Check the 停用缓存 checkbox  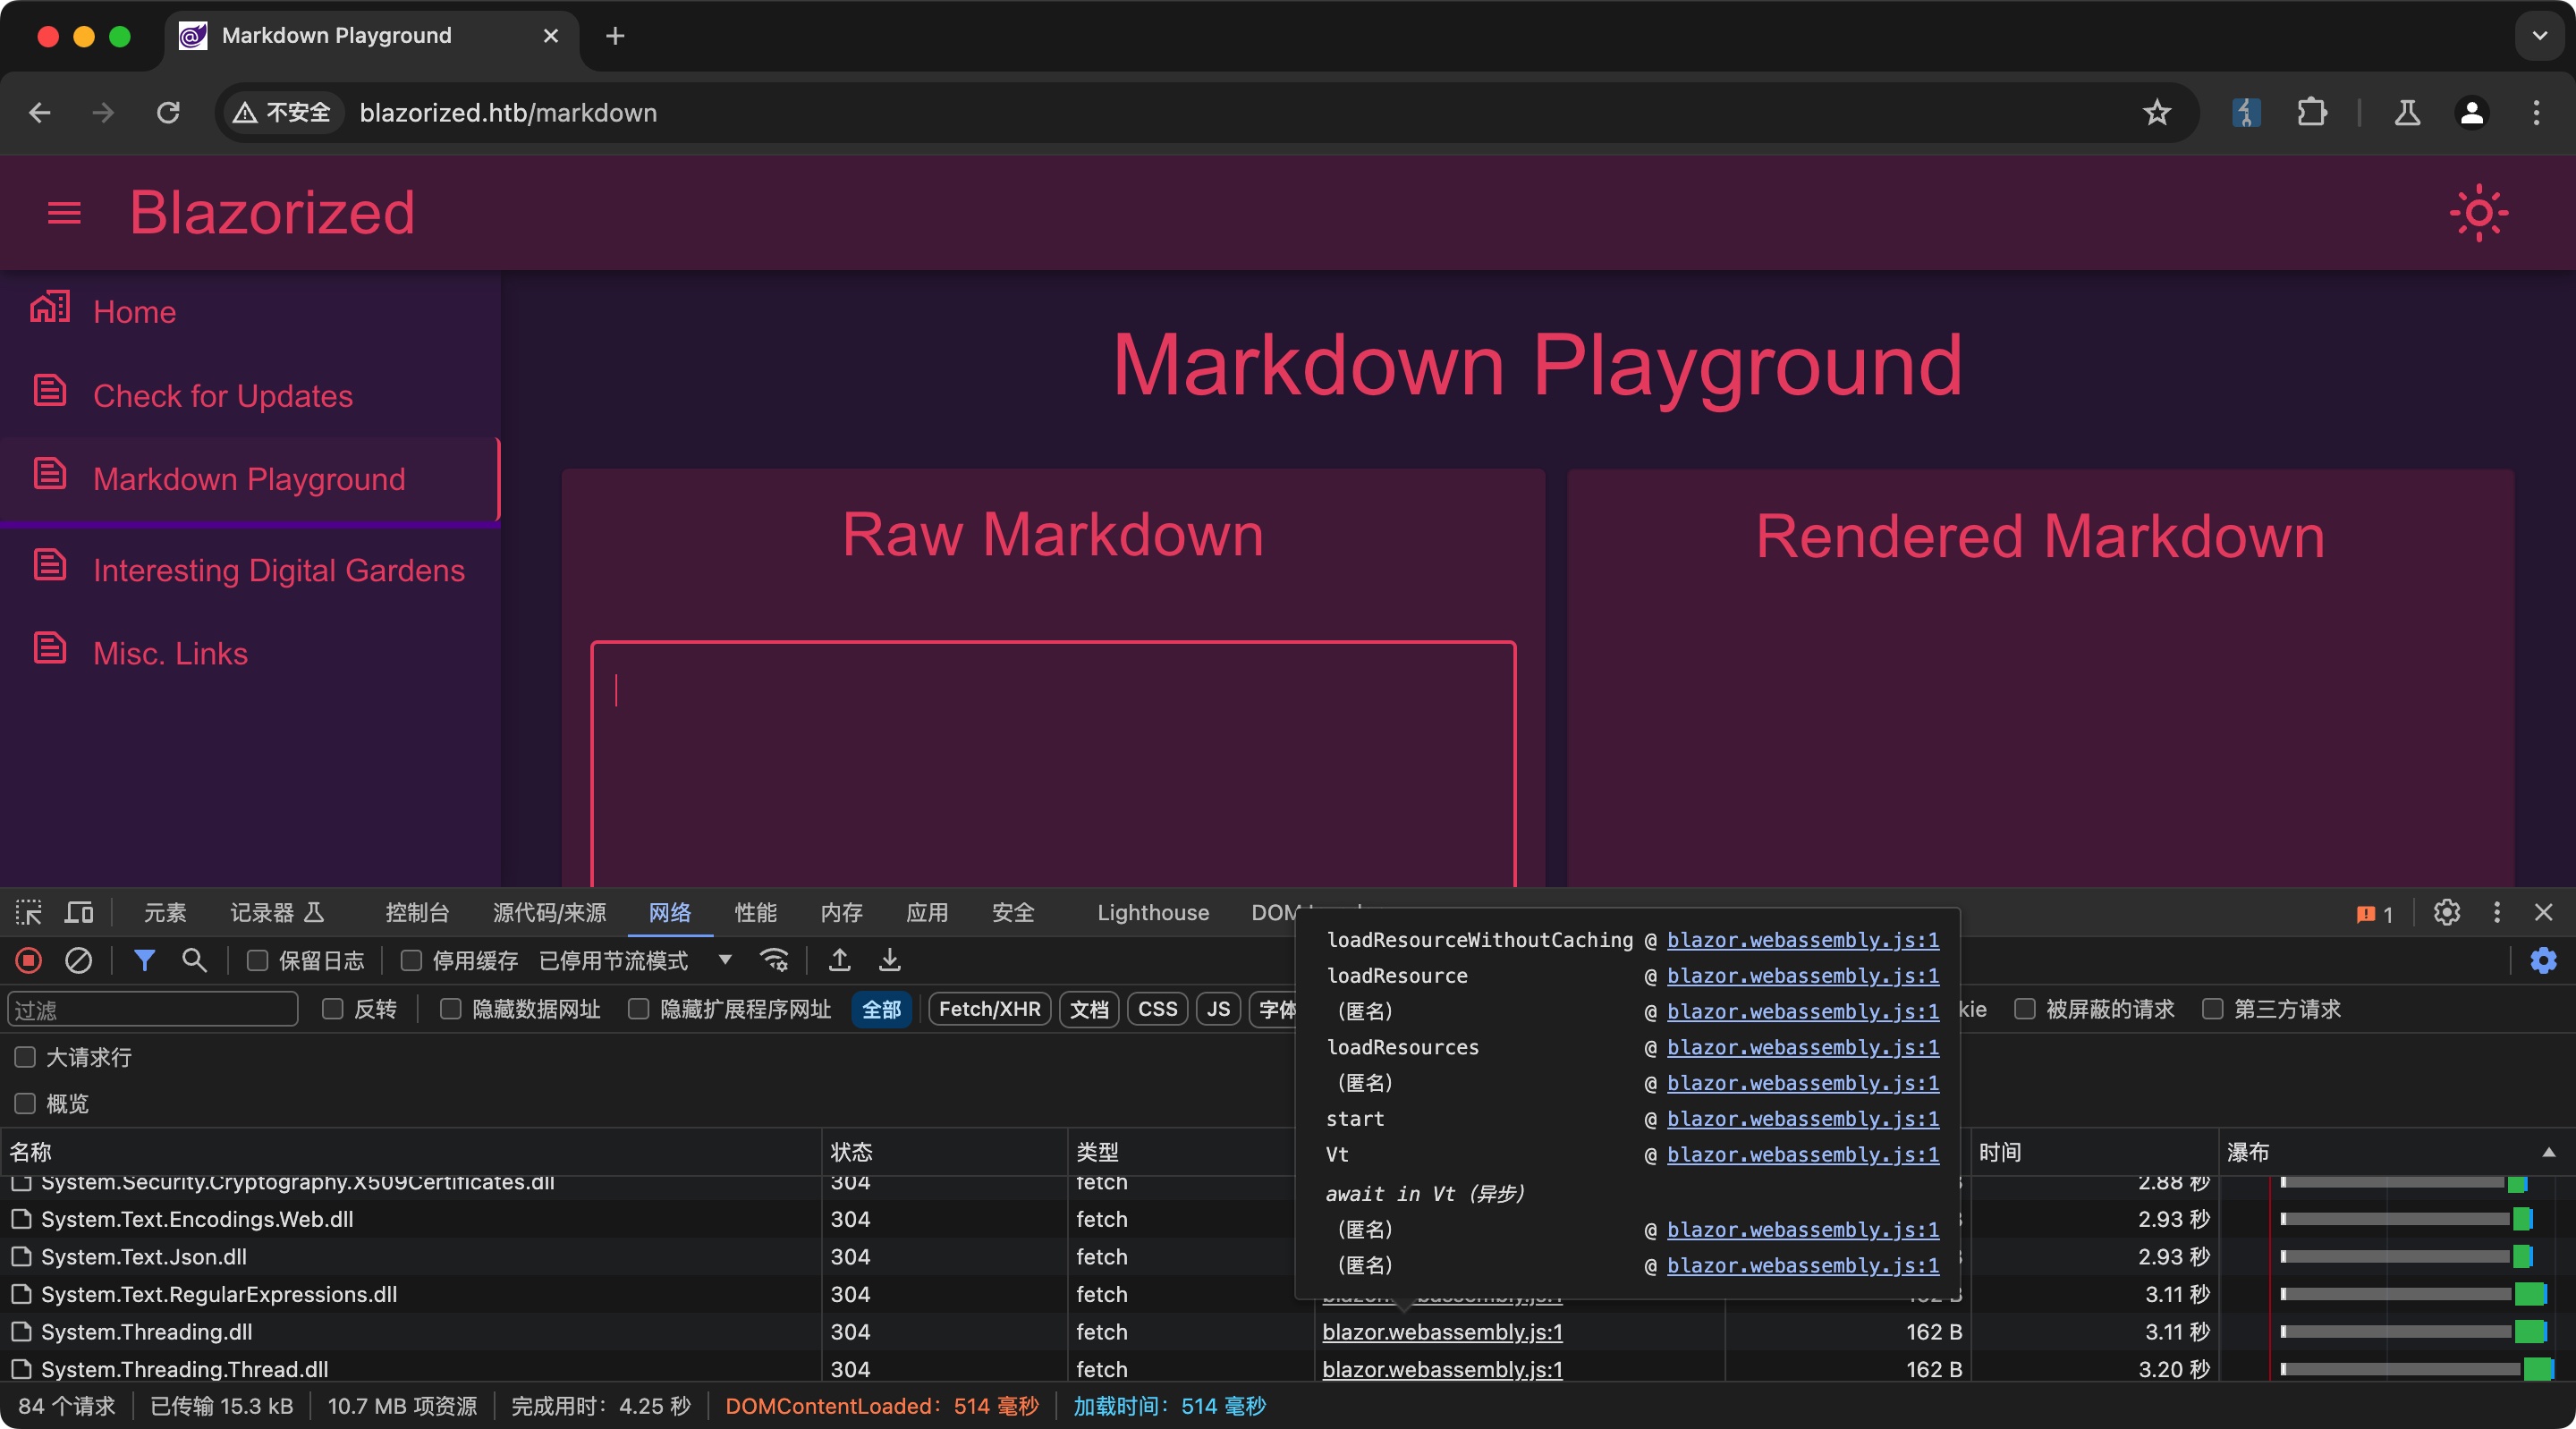coord(411,961)
